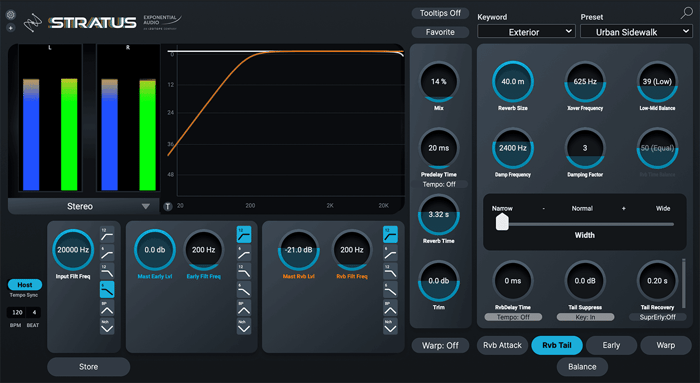
Task: Select the 12 dB high-pass input filter icon
Action: coord(107,234)
